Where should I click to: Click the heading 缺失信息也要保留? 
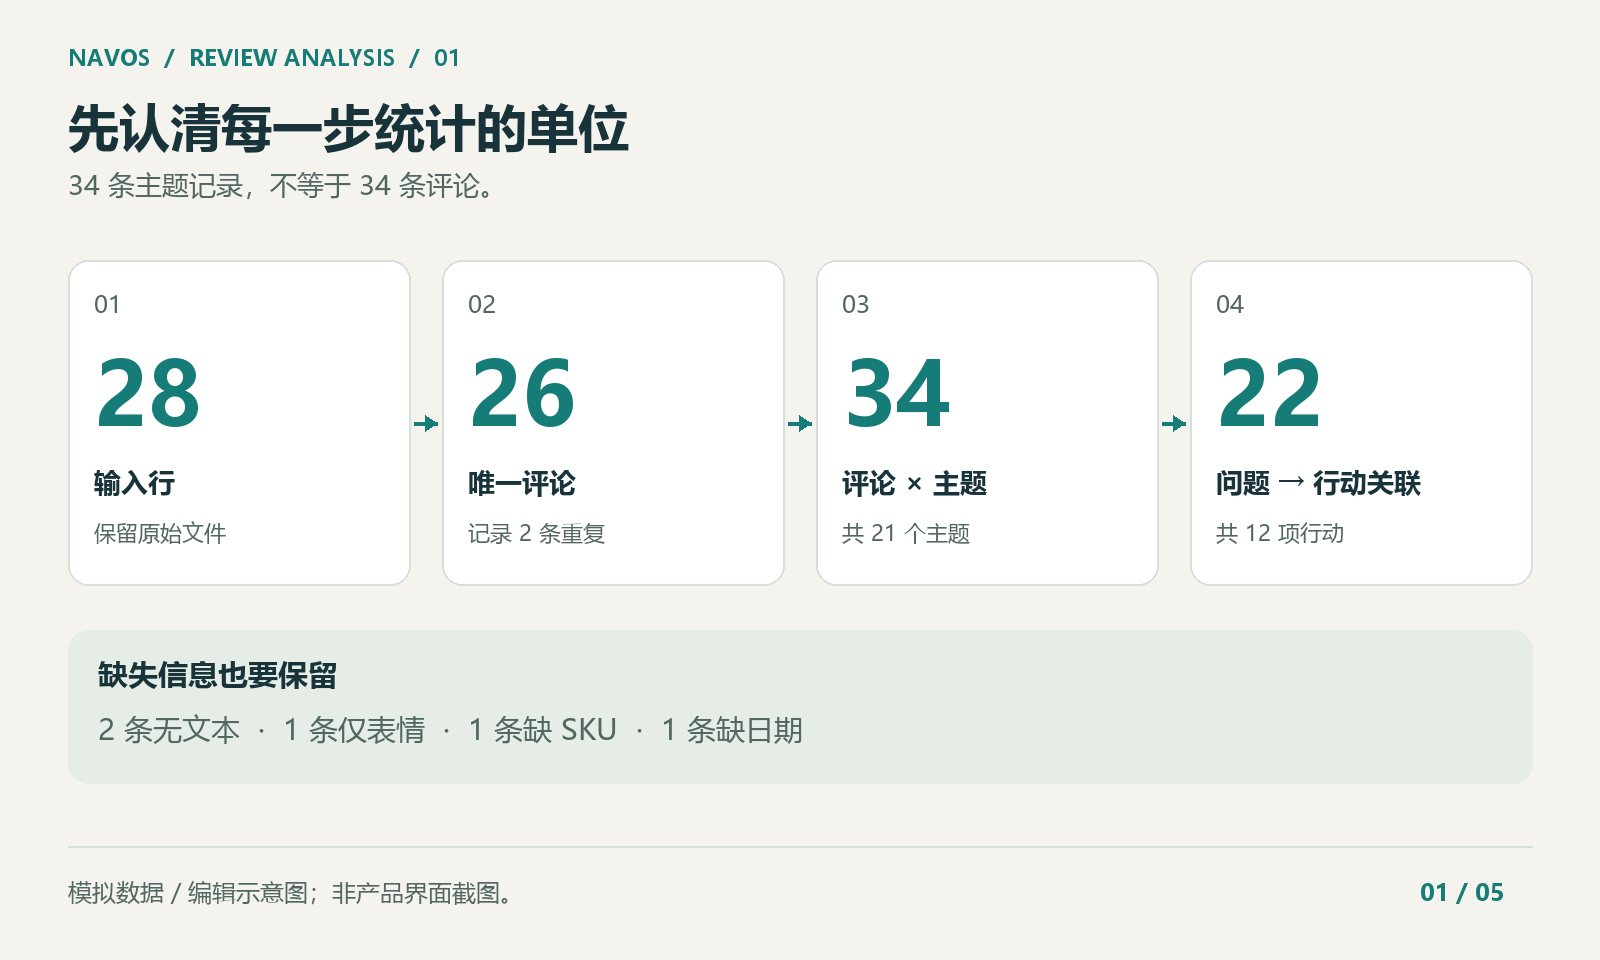(217, 676)
